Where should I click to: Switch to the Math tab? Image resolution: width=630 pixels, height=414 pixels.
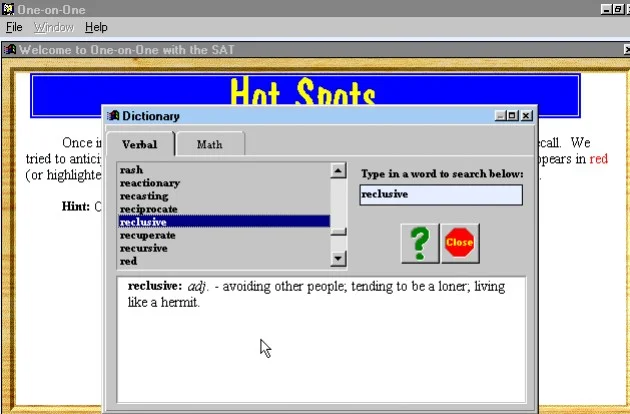pyautogui.click(x=210, y=144)
